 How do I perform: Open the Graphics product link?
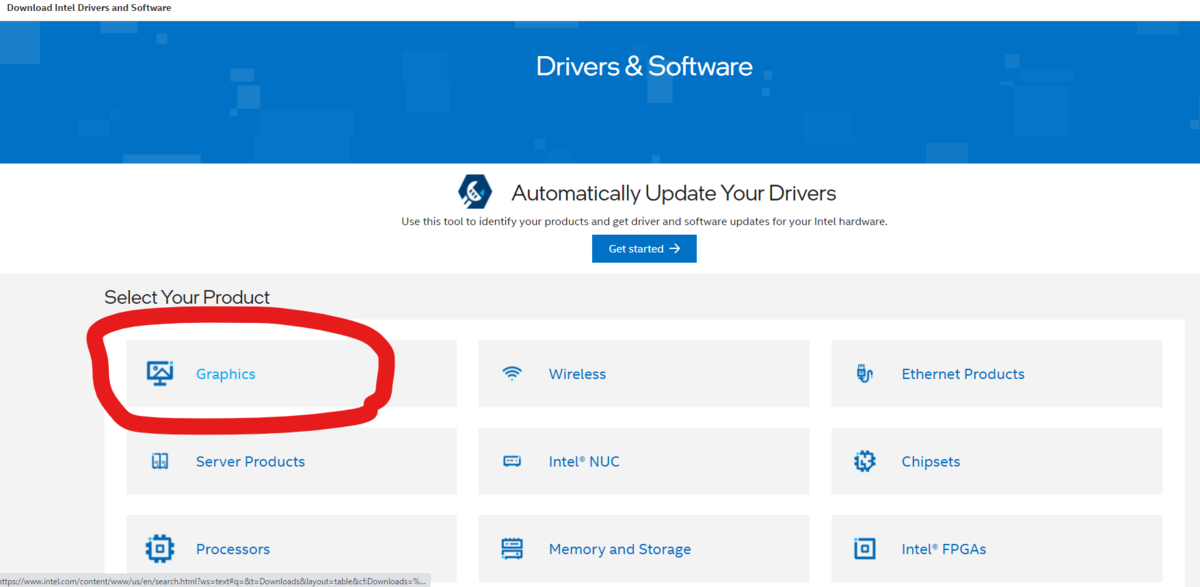click(x=225, y=374)
